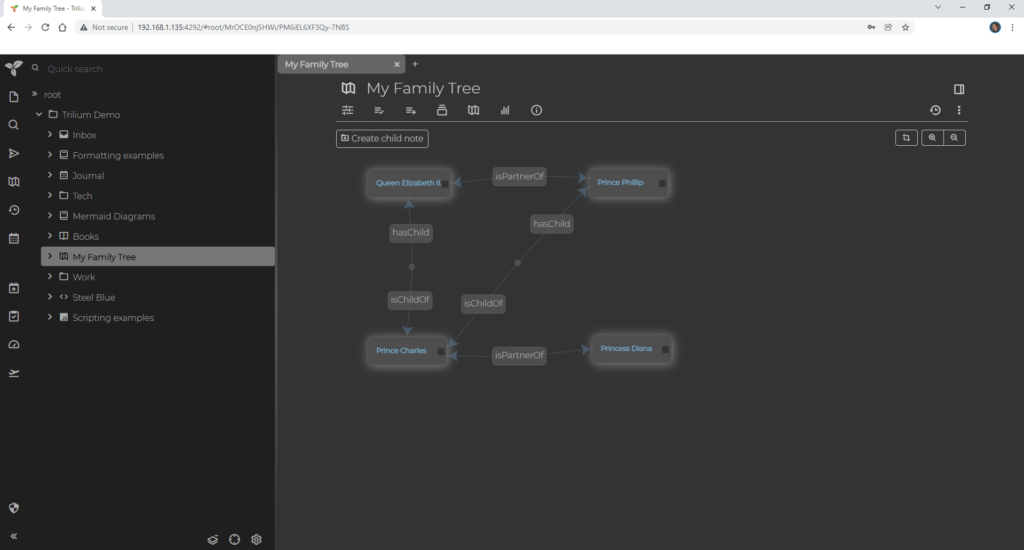The width and height of the screenshot is (1024, 550).
Task: Open note info icon in ribbon
Action: coord(536,110)
